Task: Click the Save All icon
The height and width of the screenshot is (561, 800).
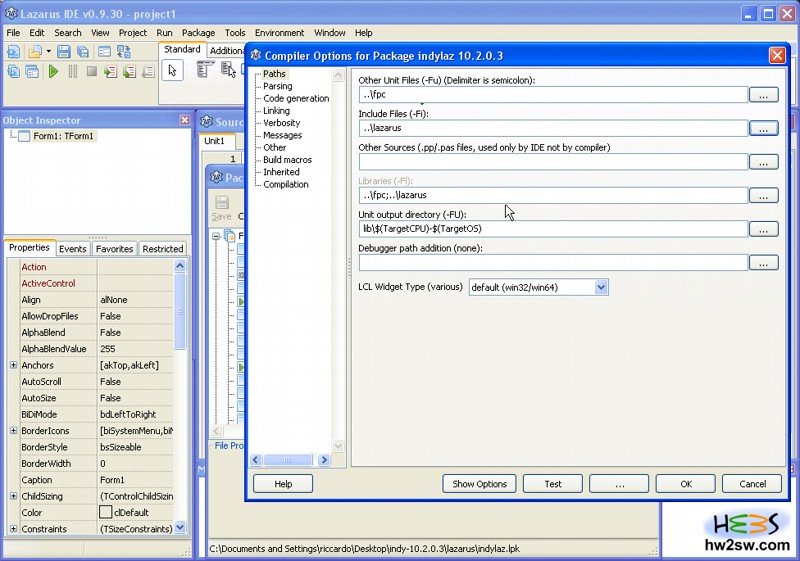Action: coord(83,52)
